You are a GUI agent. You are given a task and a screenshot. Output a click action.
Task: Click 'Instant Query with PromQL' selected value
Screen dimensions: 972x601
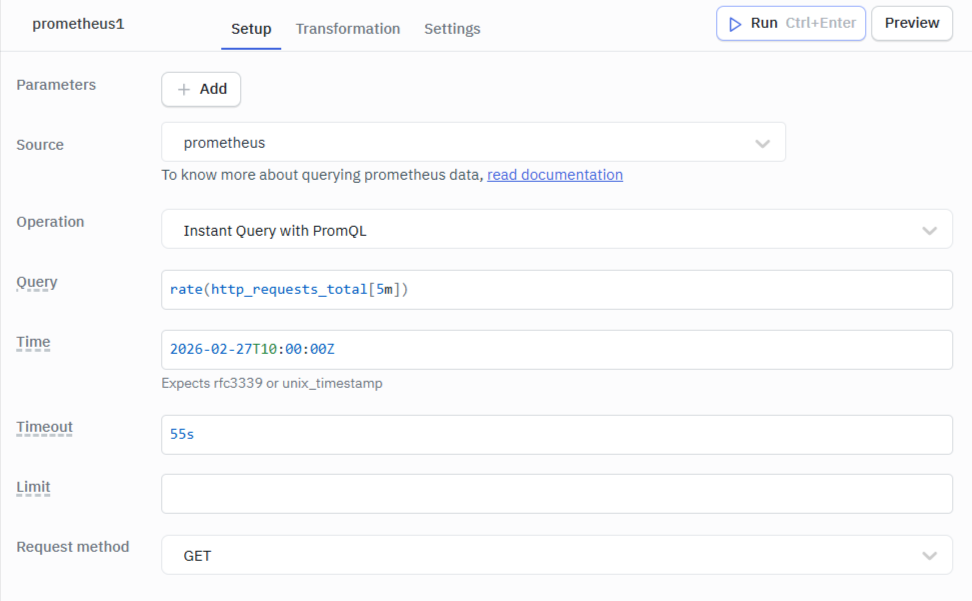(275, 231)
